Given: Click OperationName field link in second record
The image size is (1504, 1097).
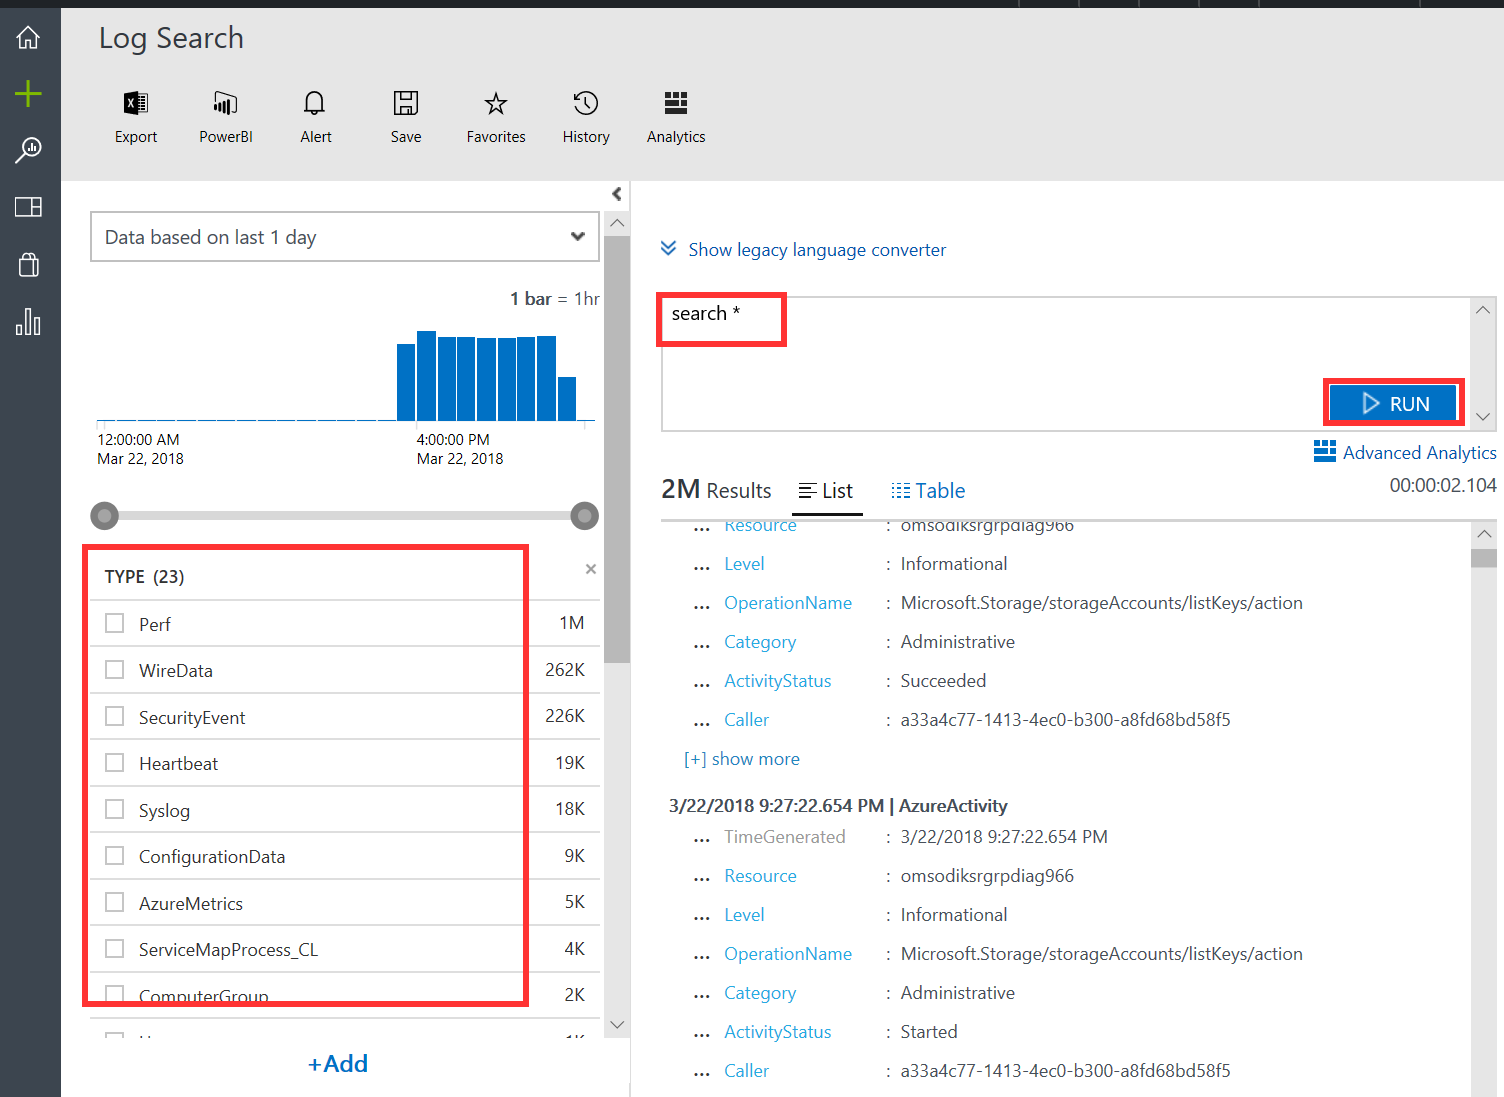Looking at the screenshot, I should click(x=788, y=954).
